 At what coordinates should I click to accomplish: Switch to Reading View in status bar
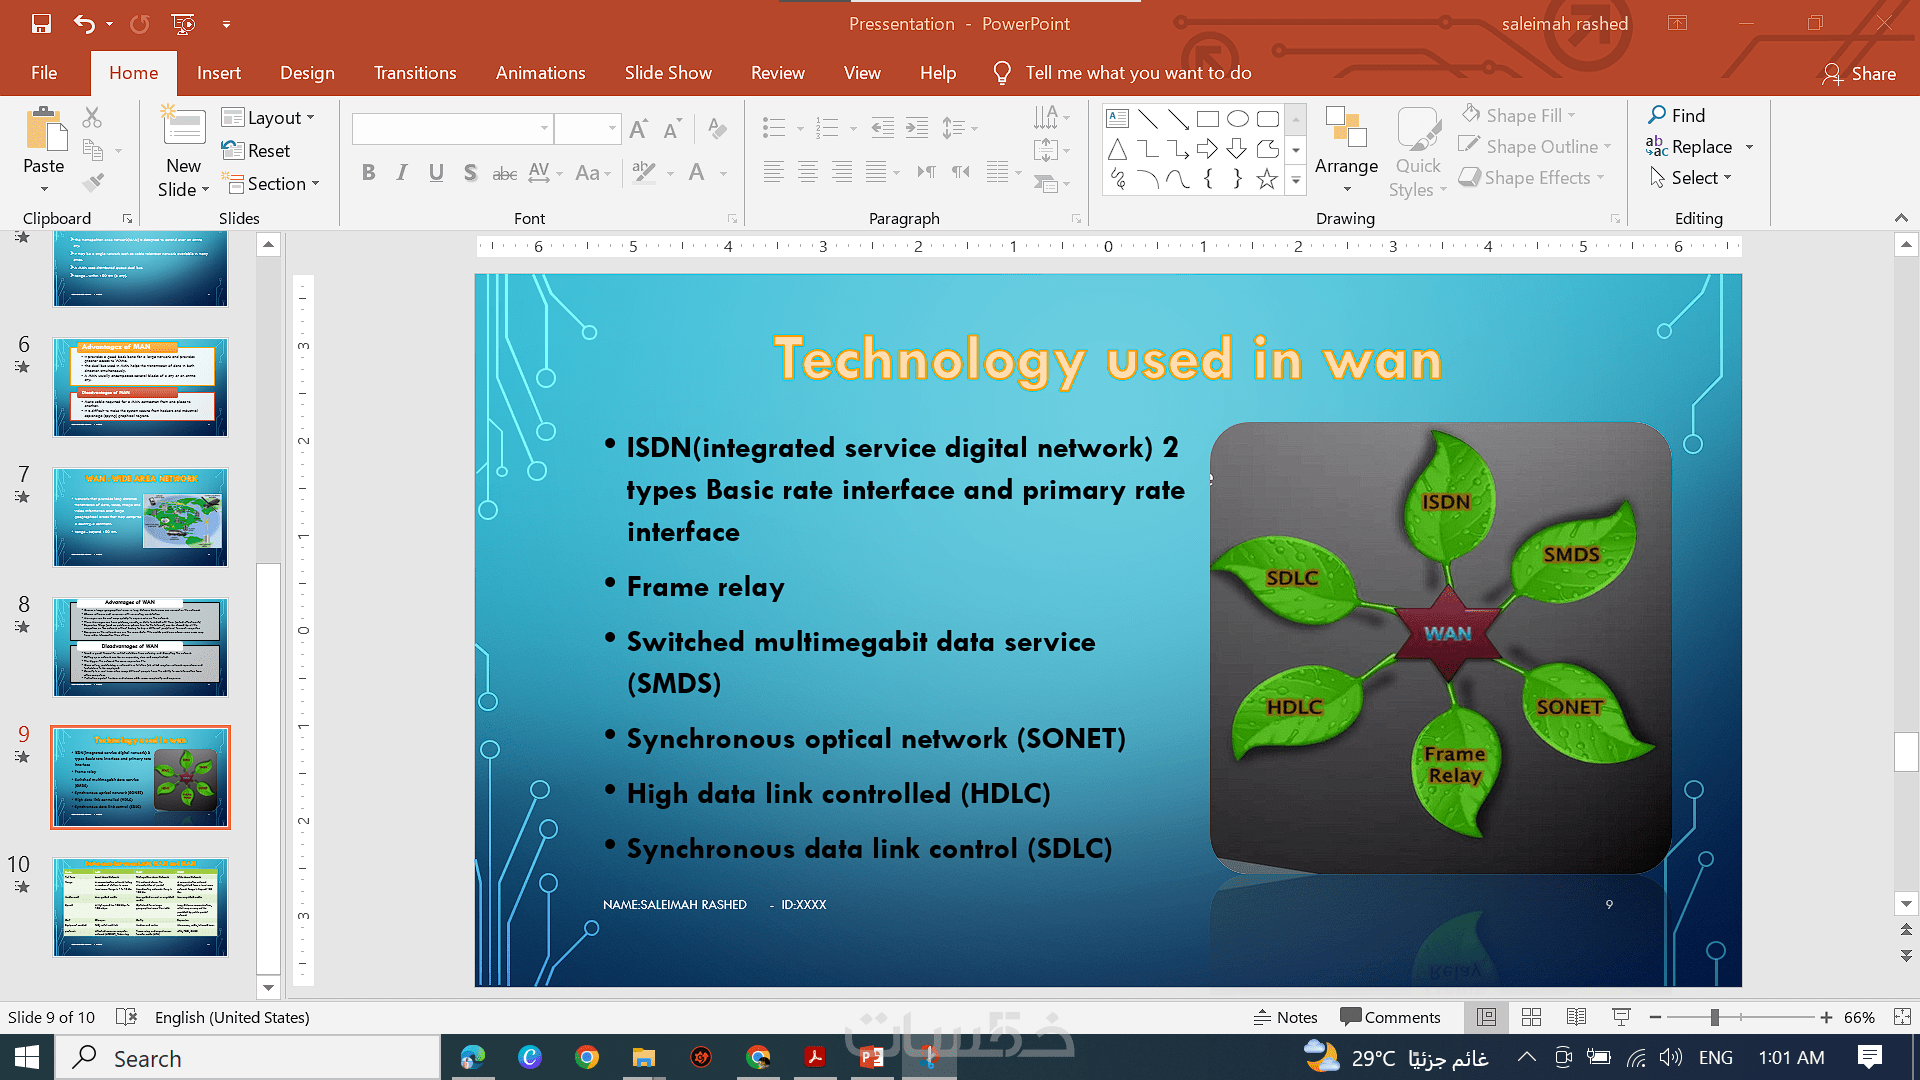click(1576, 1017)
